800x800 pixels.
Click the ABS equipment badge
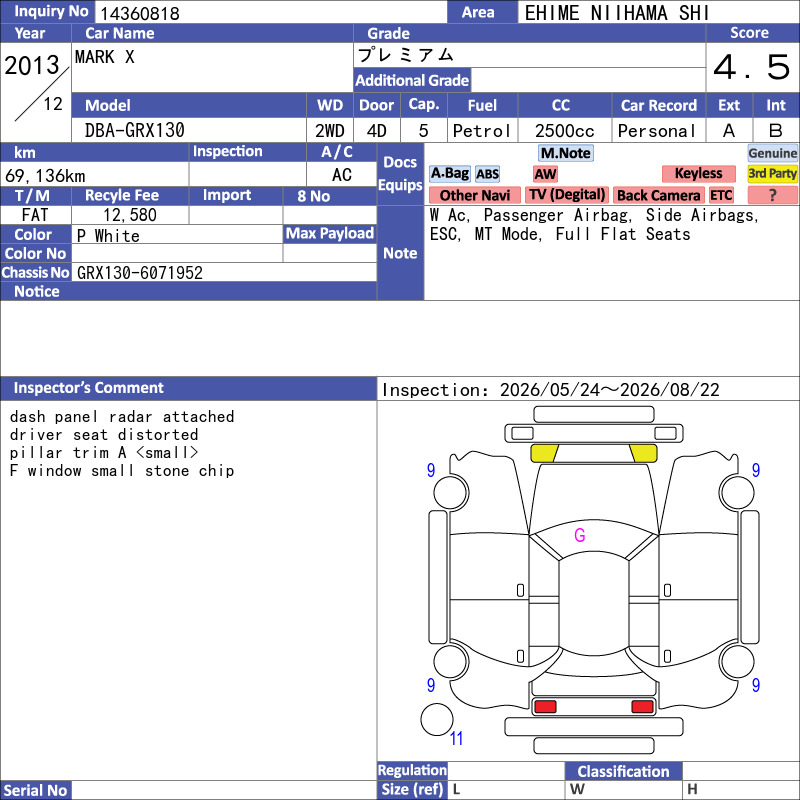click(x=487, y=174)
